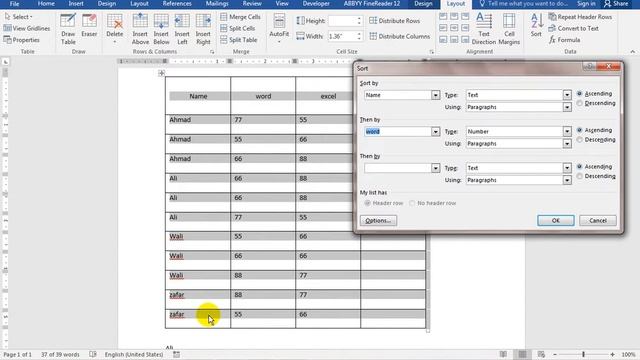The width and height of the screenshot is (640, 360).
Task: Select Ascending for second Then by
Action: 594,167
